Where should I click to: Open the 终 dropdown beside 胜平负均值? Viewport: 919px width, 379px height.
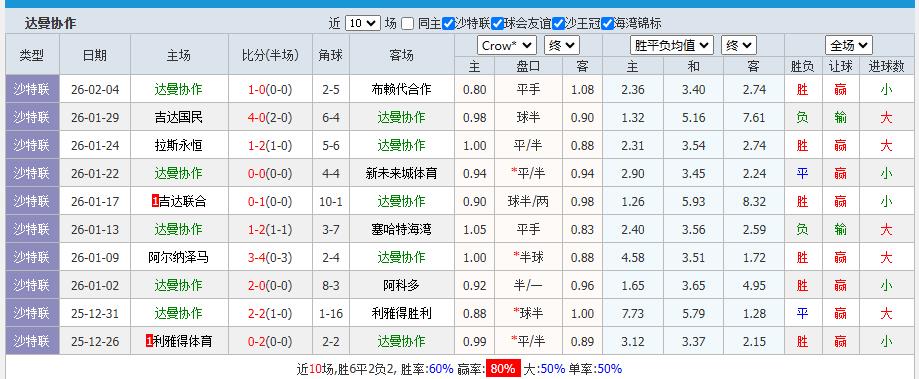739,46
